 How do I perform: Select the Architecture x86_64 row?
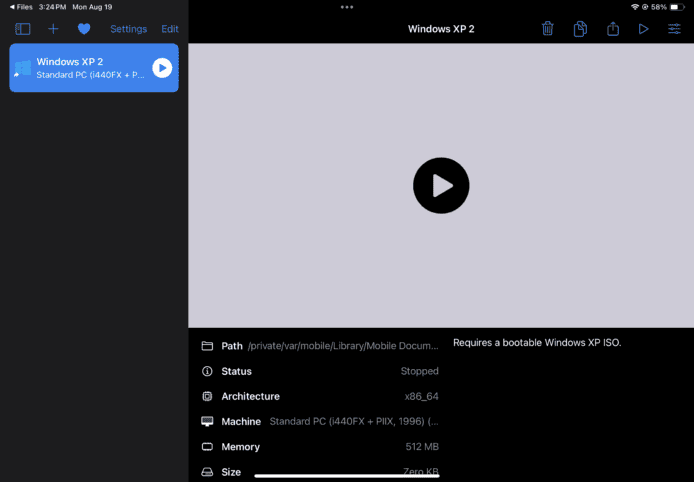point(319,397)
